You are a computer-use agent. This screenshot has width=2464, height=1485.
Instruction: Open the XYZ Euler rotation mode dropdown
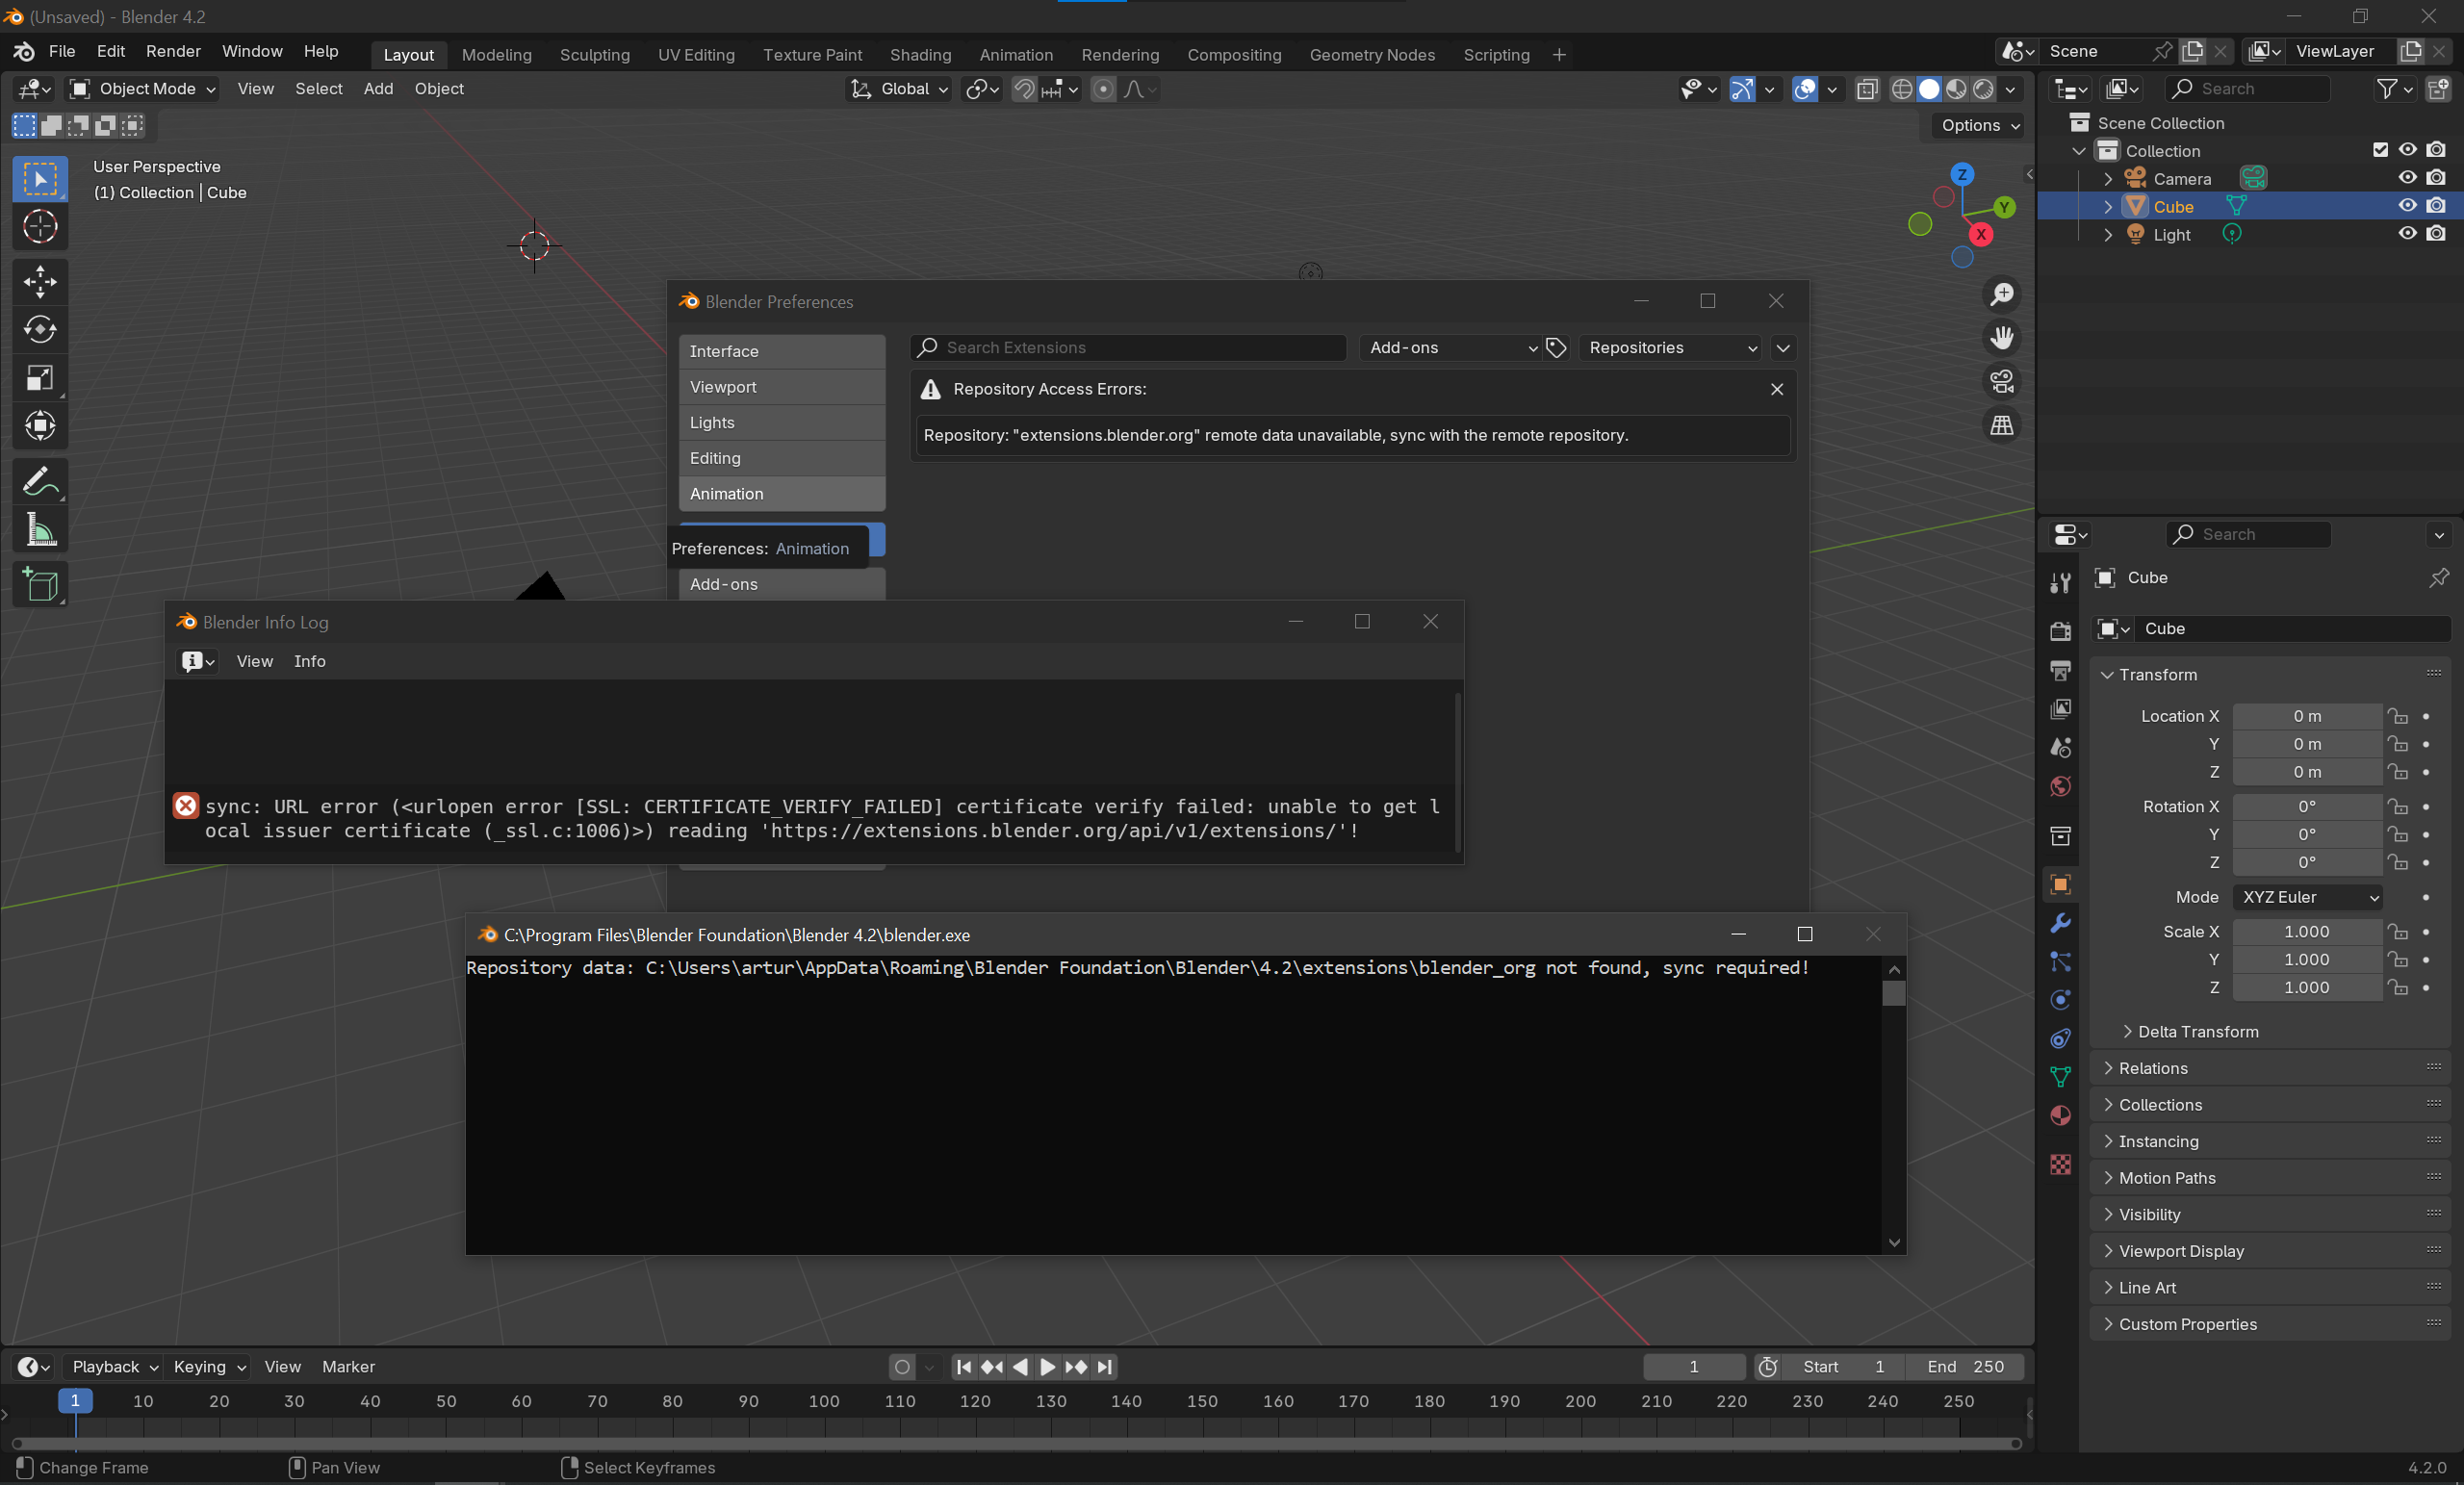[x=2306, y=897]
